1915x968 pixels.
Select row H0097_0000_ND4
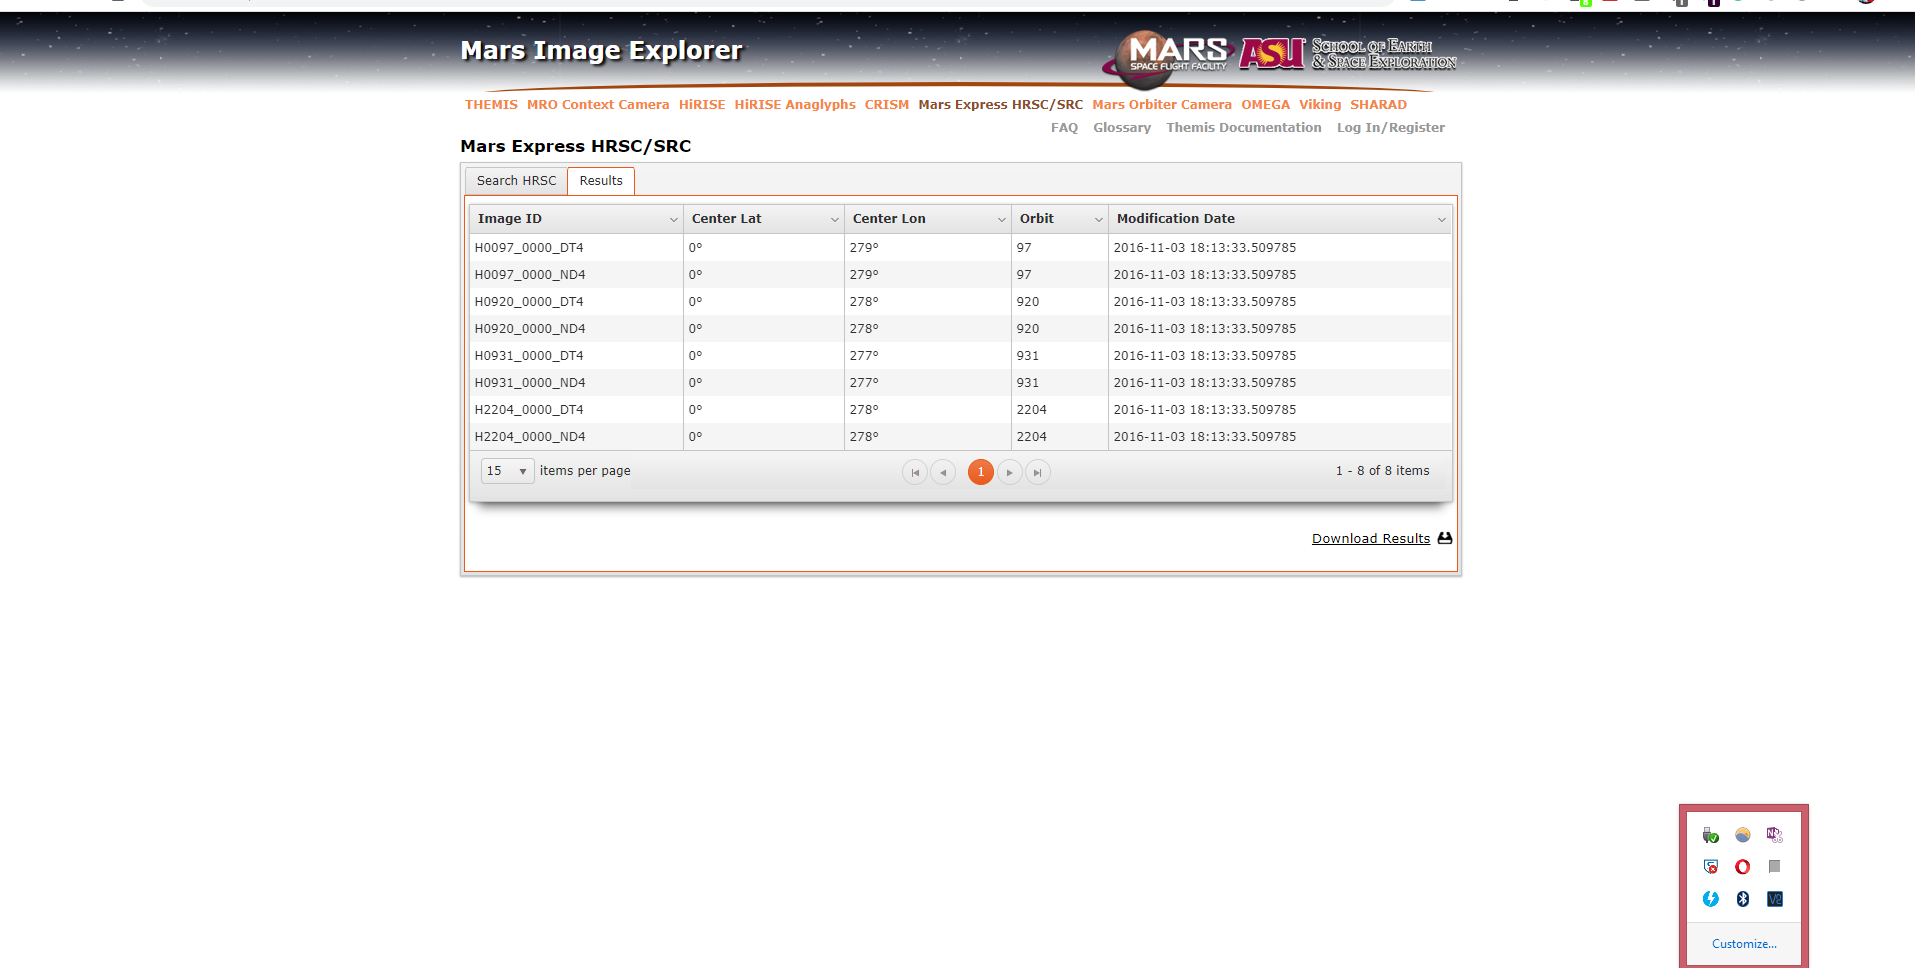(x=961, y=275)
